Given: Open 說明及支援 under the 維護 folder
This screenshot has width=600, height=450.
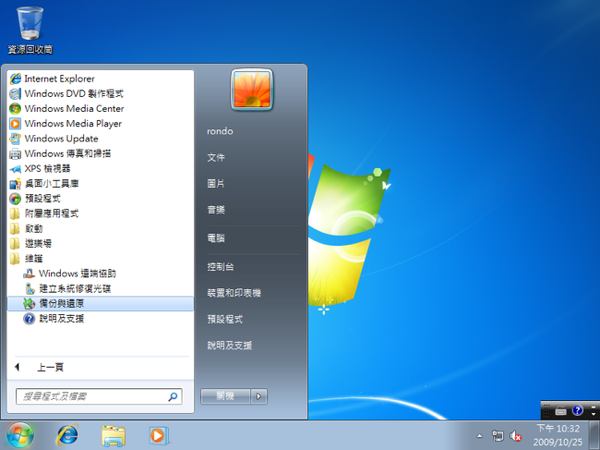Looking at the screenshot, I should [x=100, y=318].
